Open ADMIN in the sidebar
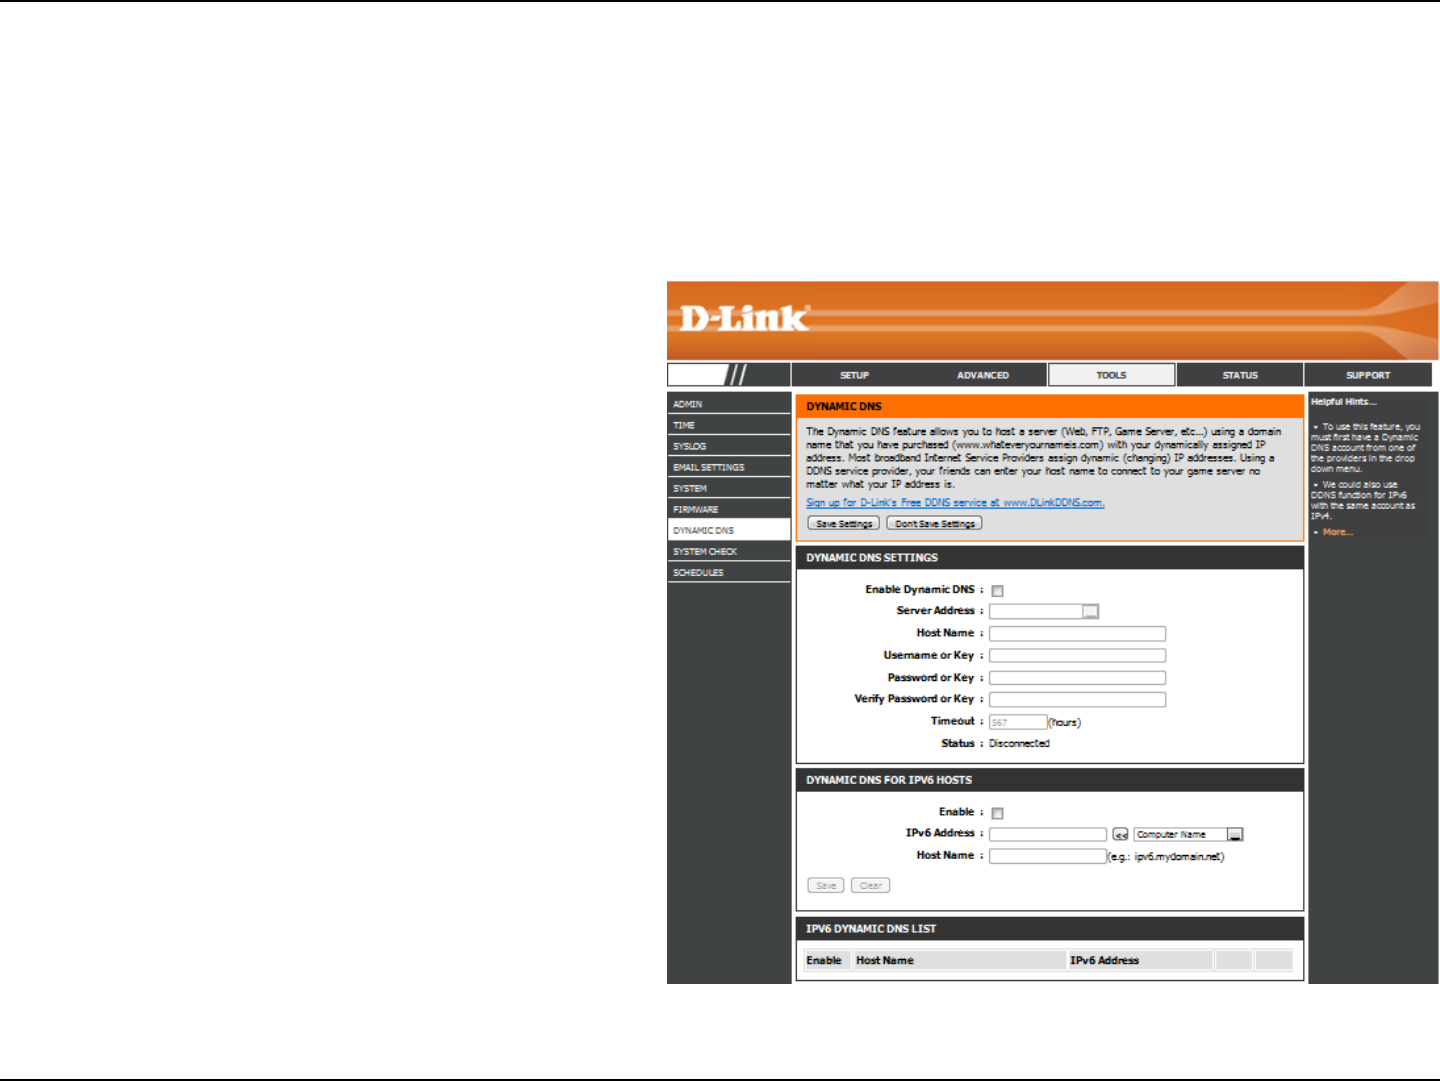 [729, 404]
